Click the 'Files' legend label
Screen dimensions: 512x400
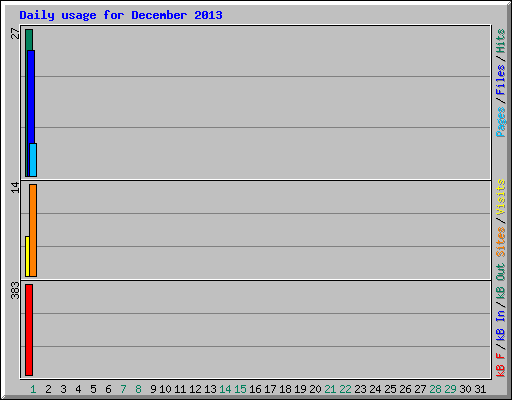click(x=501, y=80)
